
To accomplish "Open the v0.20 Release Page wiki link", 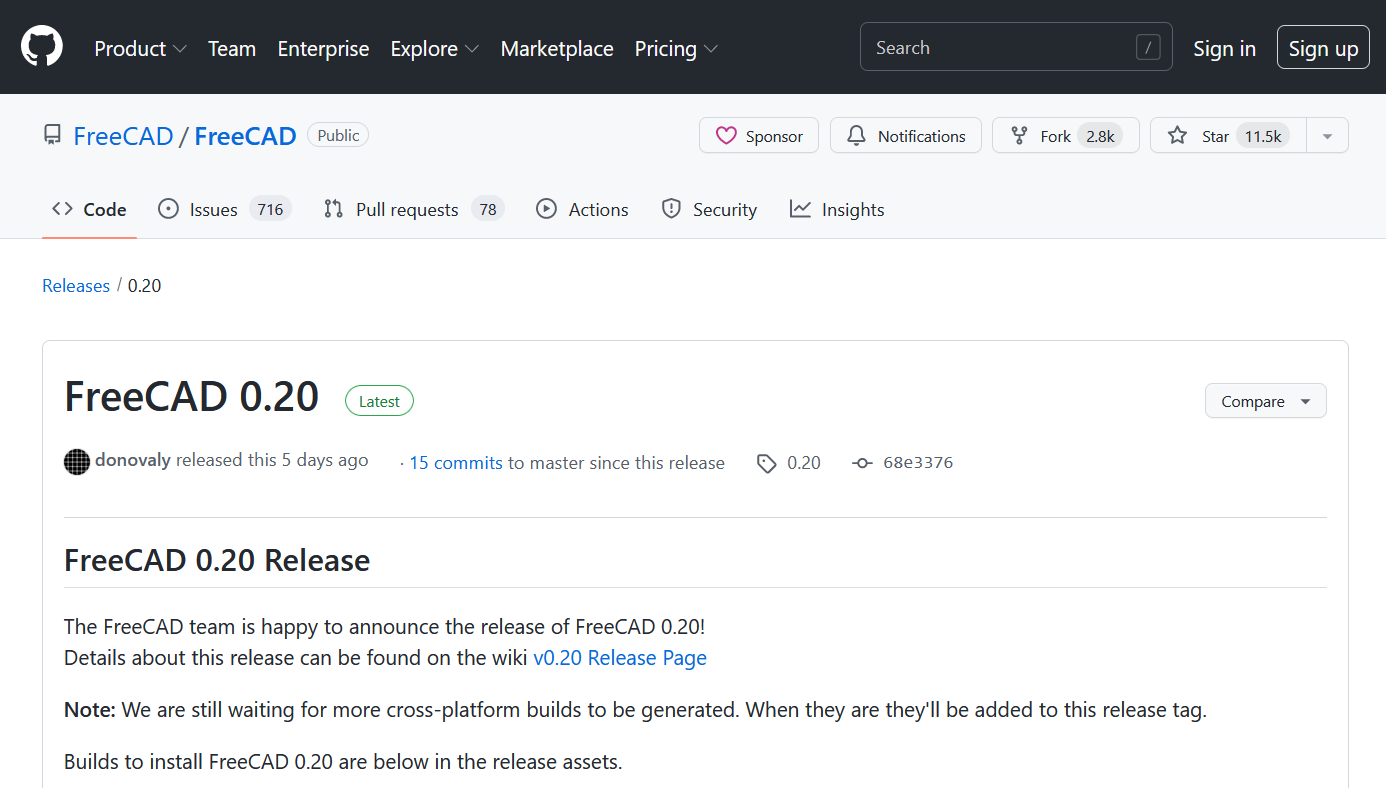I will coord(620,658).
